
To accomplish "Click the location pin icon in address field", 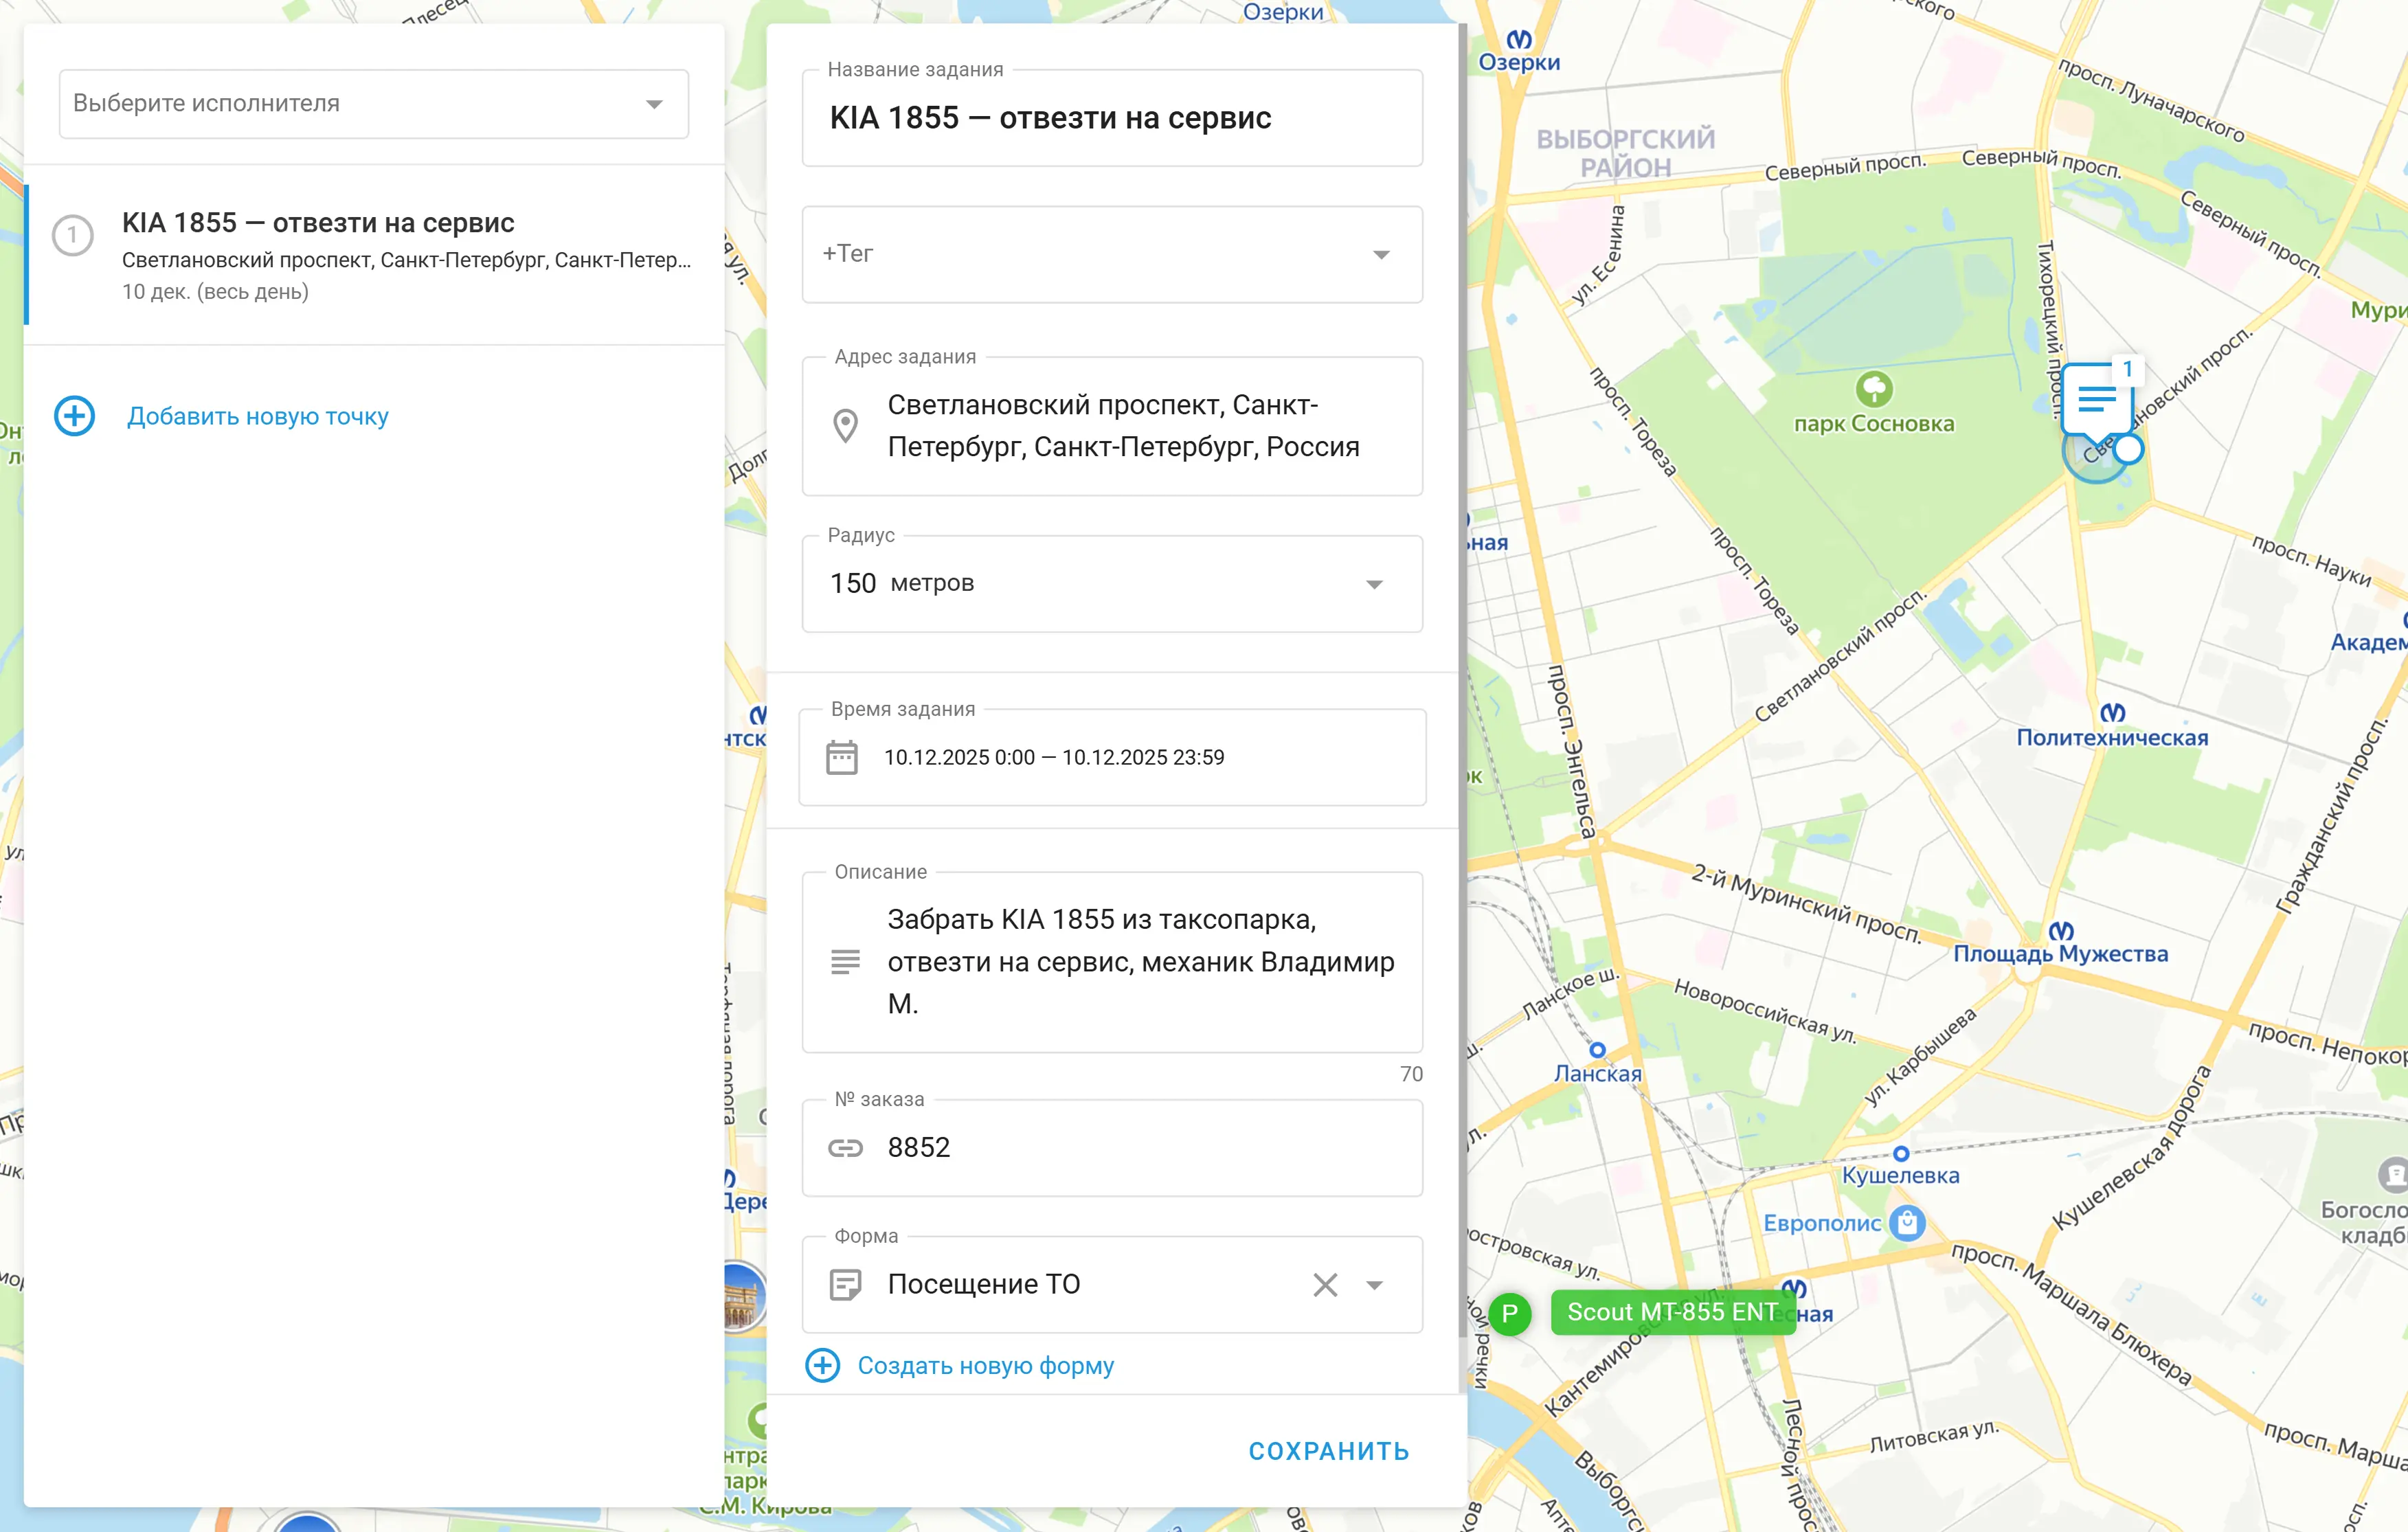I will point(845,426).
